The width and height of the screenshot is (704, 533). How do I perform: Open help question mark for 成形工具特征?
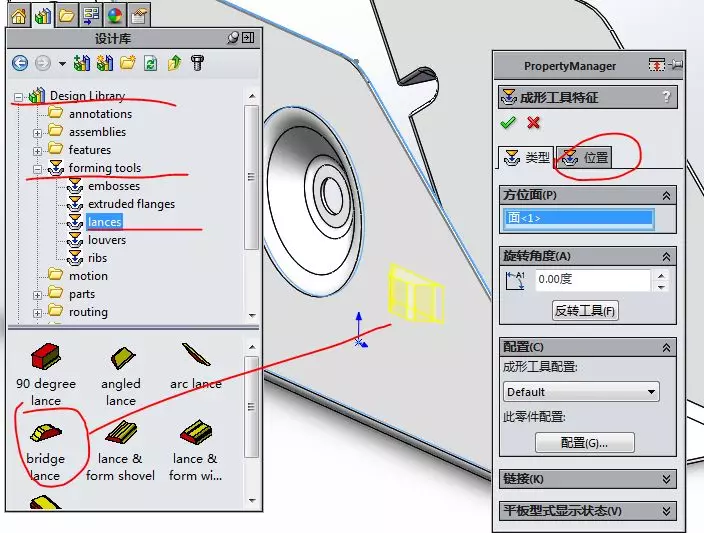(x=666, y=97)
